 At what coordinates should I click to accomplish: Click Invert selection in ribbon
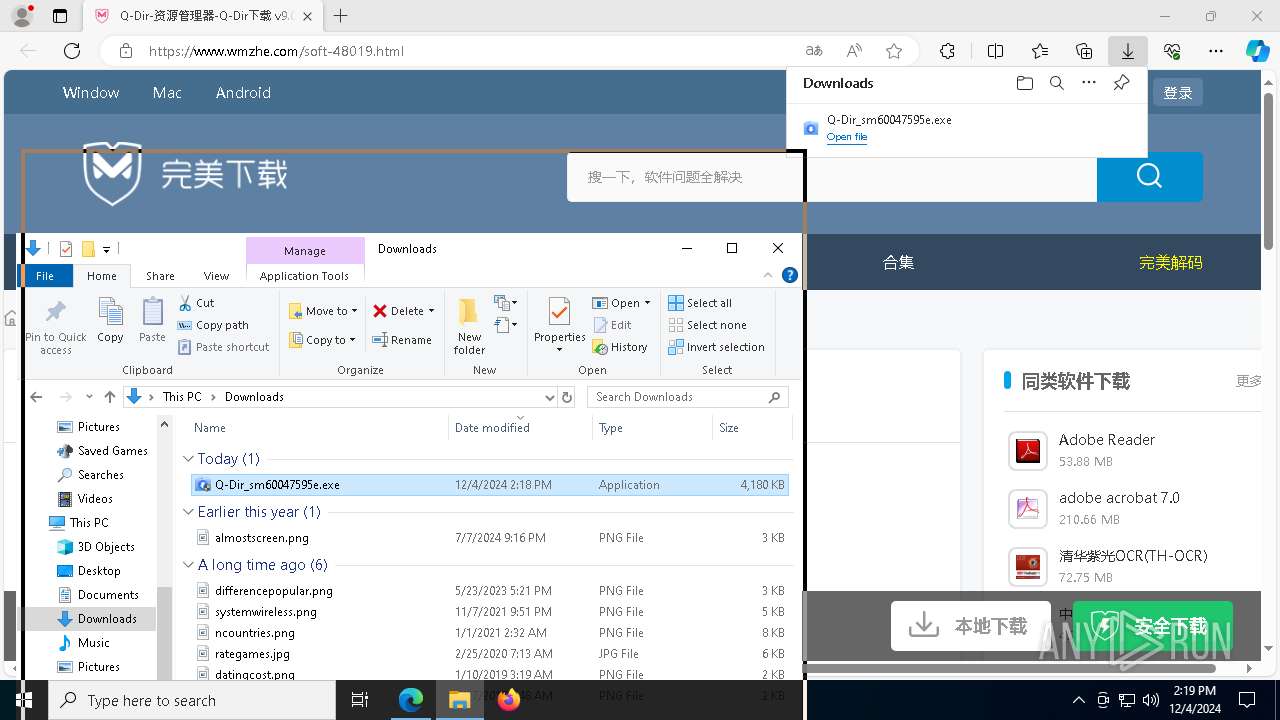pyautogui.click(x=716, y=347)
